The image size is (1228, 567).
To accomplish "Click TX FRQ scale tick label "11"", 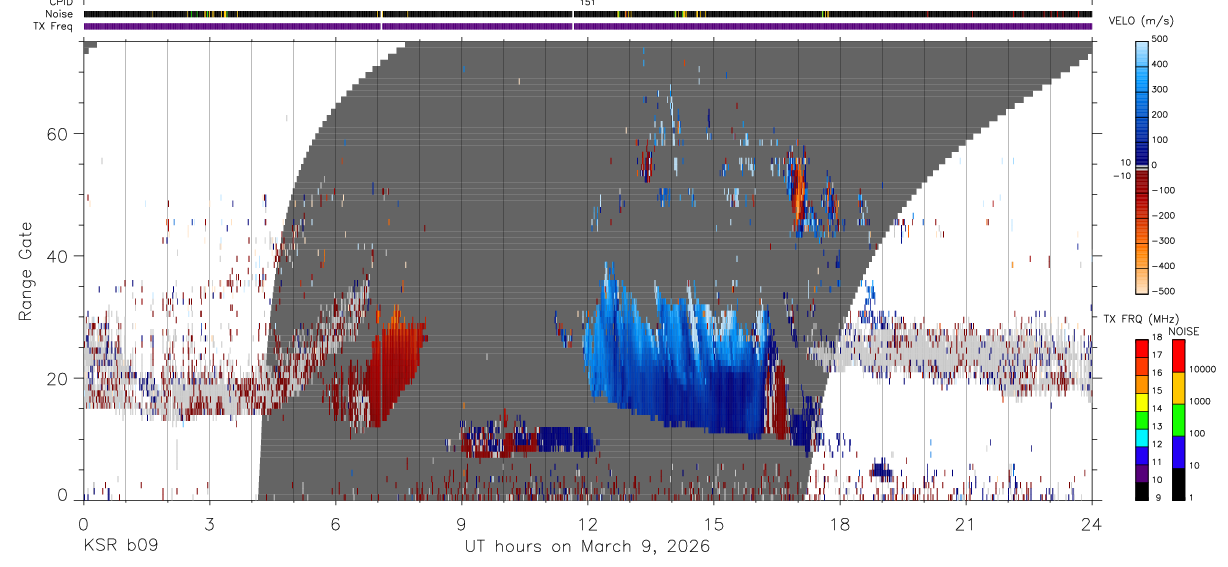I will pyautogui.click(x=1157, y=463).
